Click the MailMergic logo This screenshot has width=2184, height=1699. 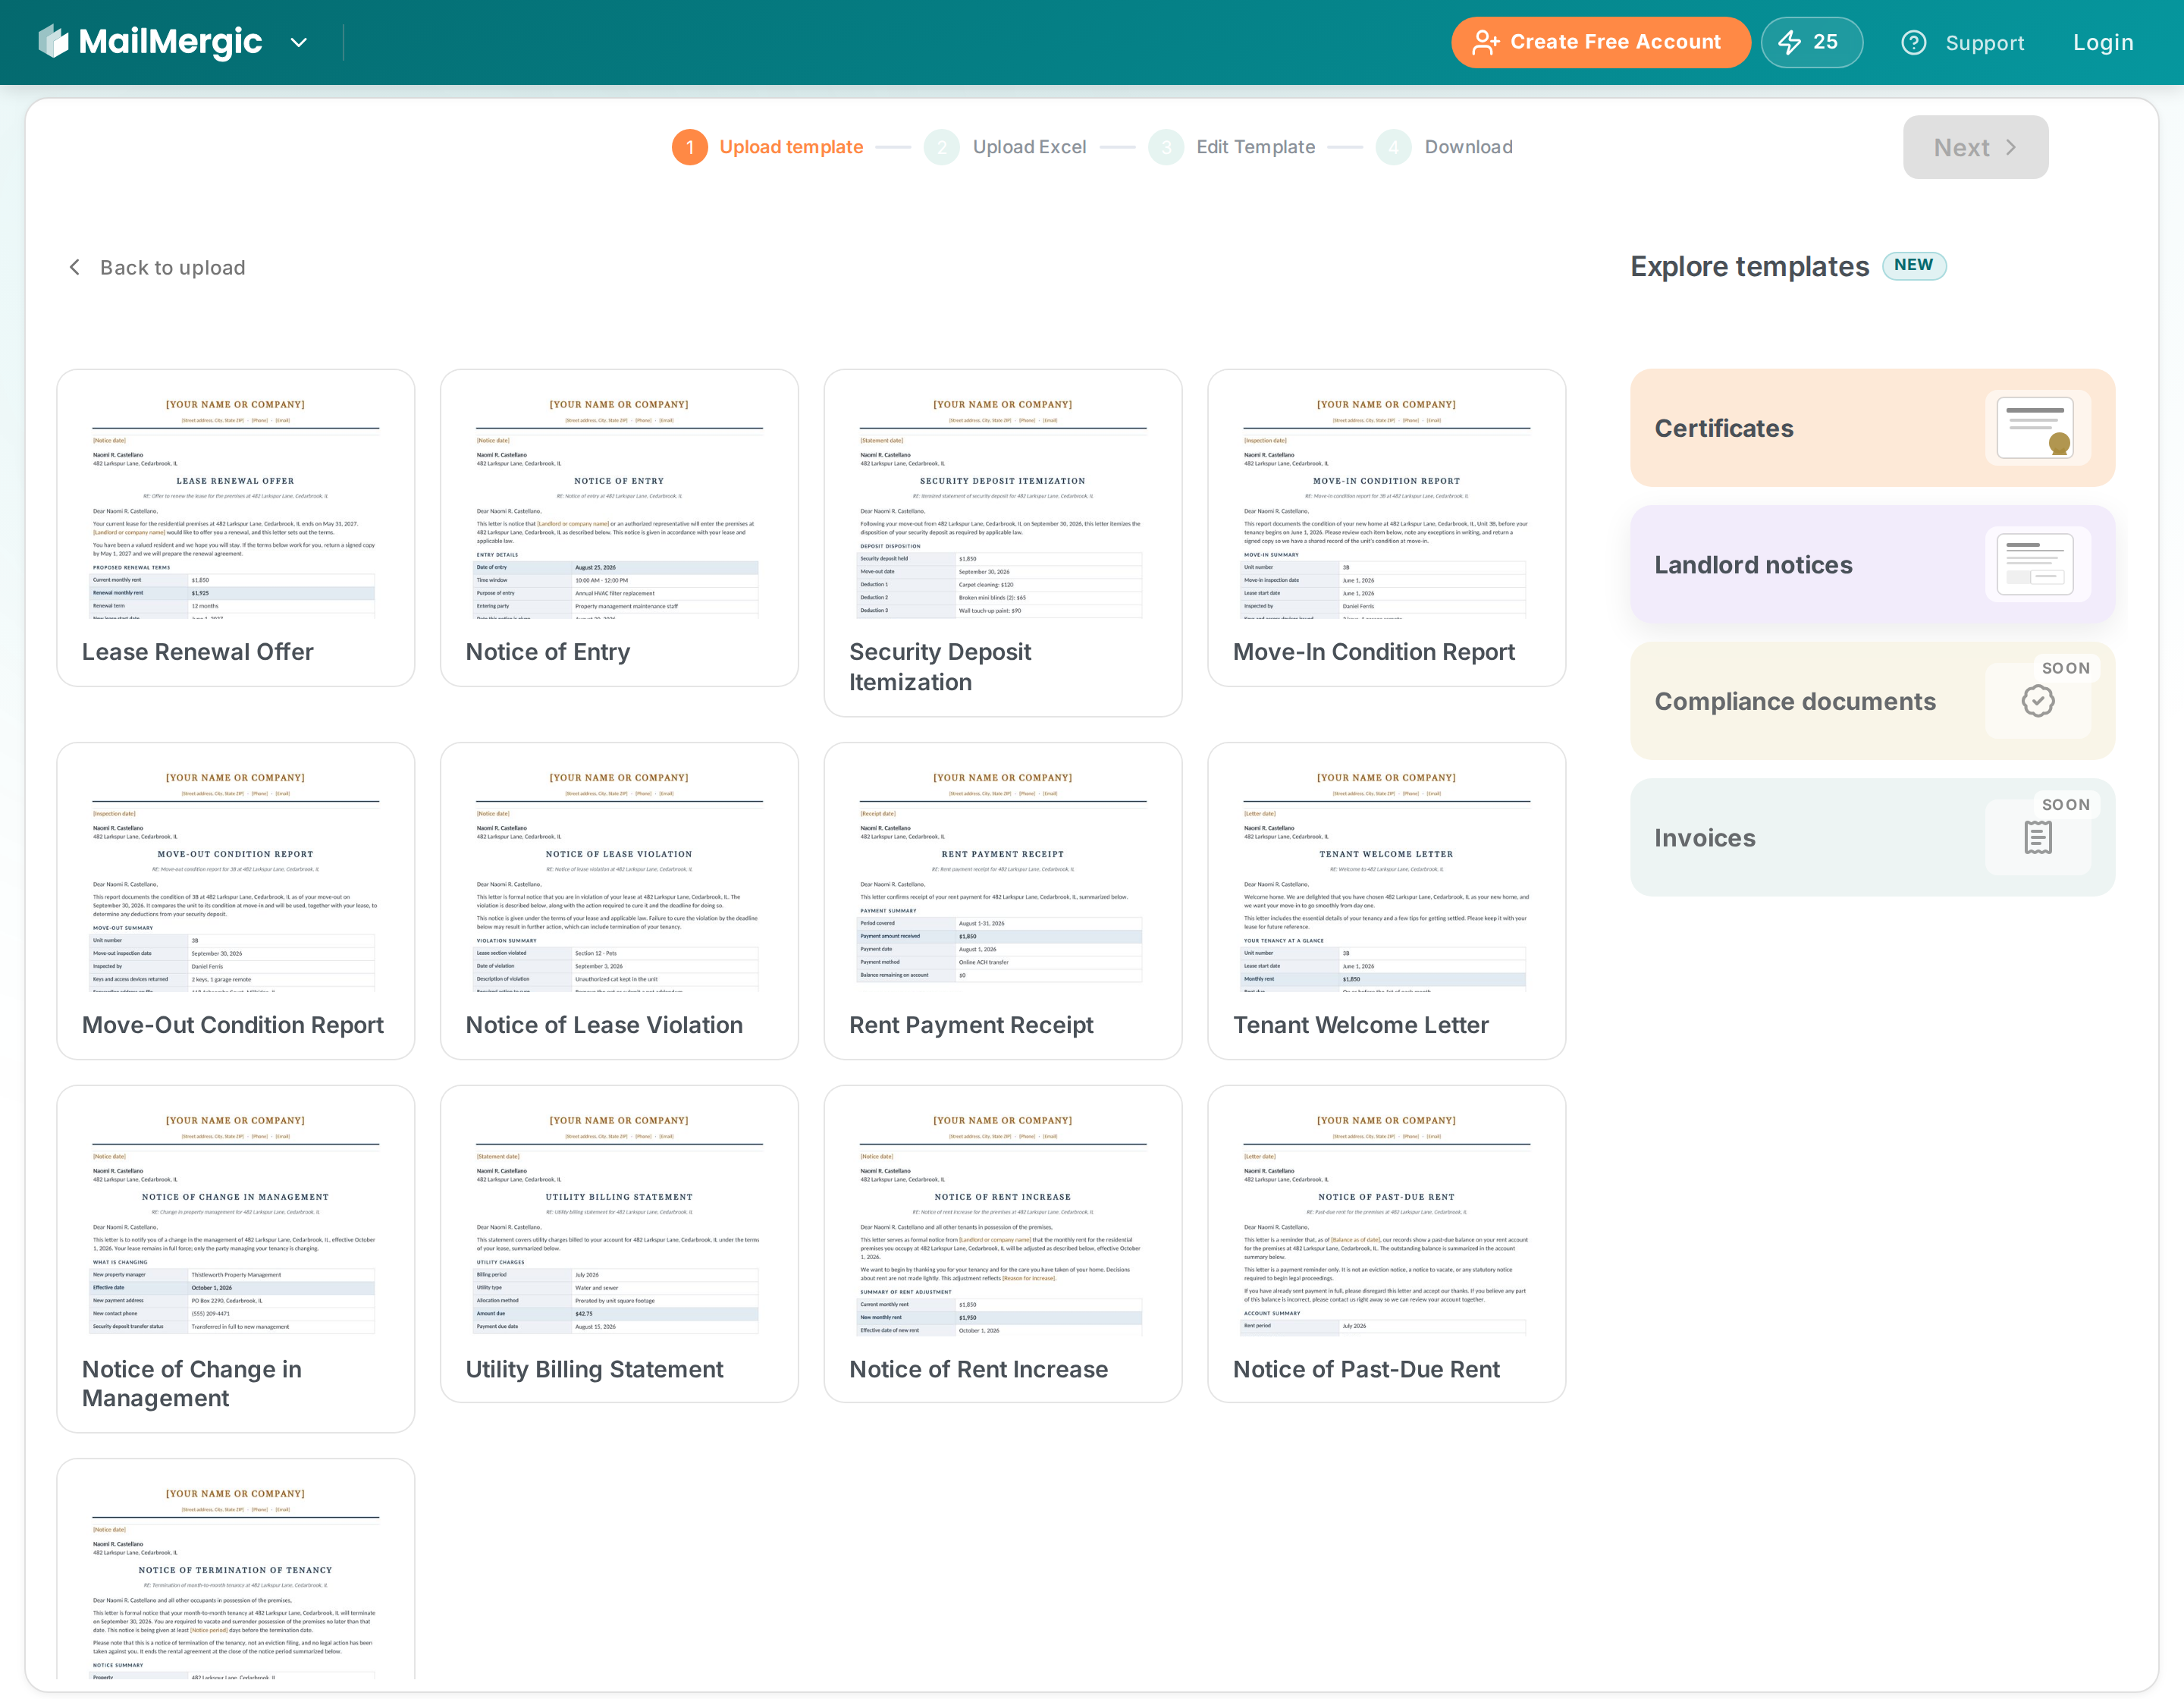150,42
